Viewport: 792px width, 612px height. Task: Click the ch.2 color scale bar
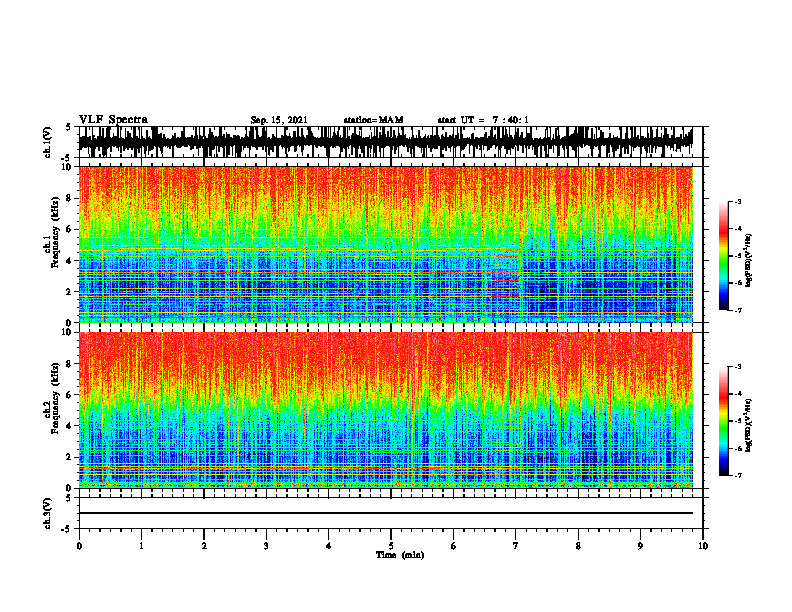[723, 421]
